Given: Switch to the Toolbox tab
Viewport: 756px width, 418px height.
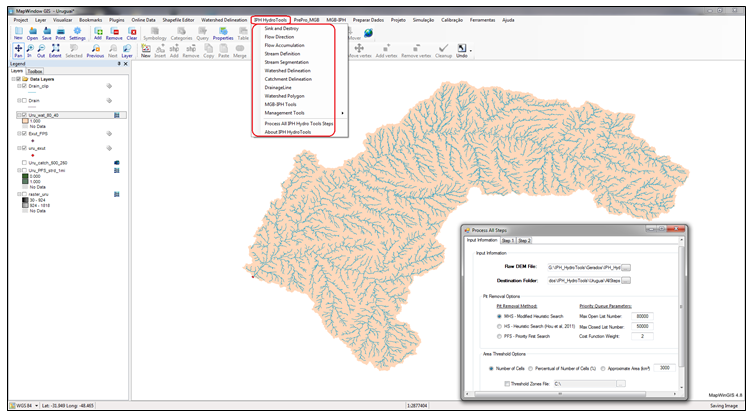Looking at the screenshot, I should 35,71.
